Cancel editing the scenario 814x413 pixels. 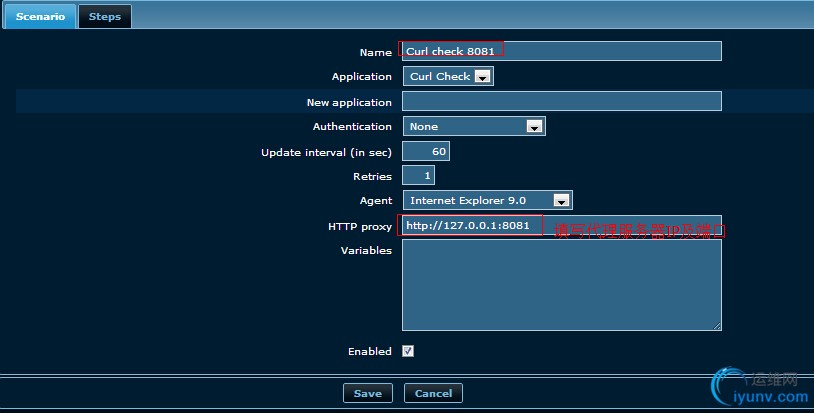click(433, 393)
